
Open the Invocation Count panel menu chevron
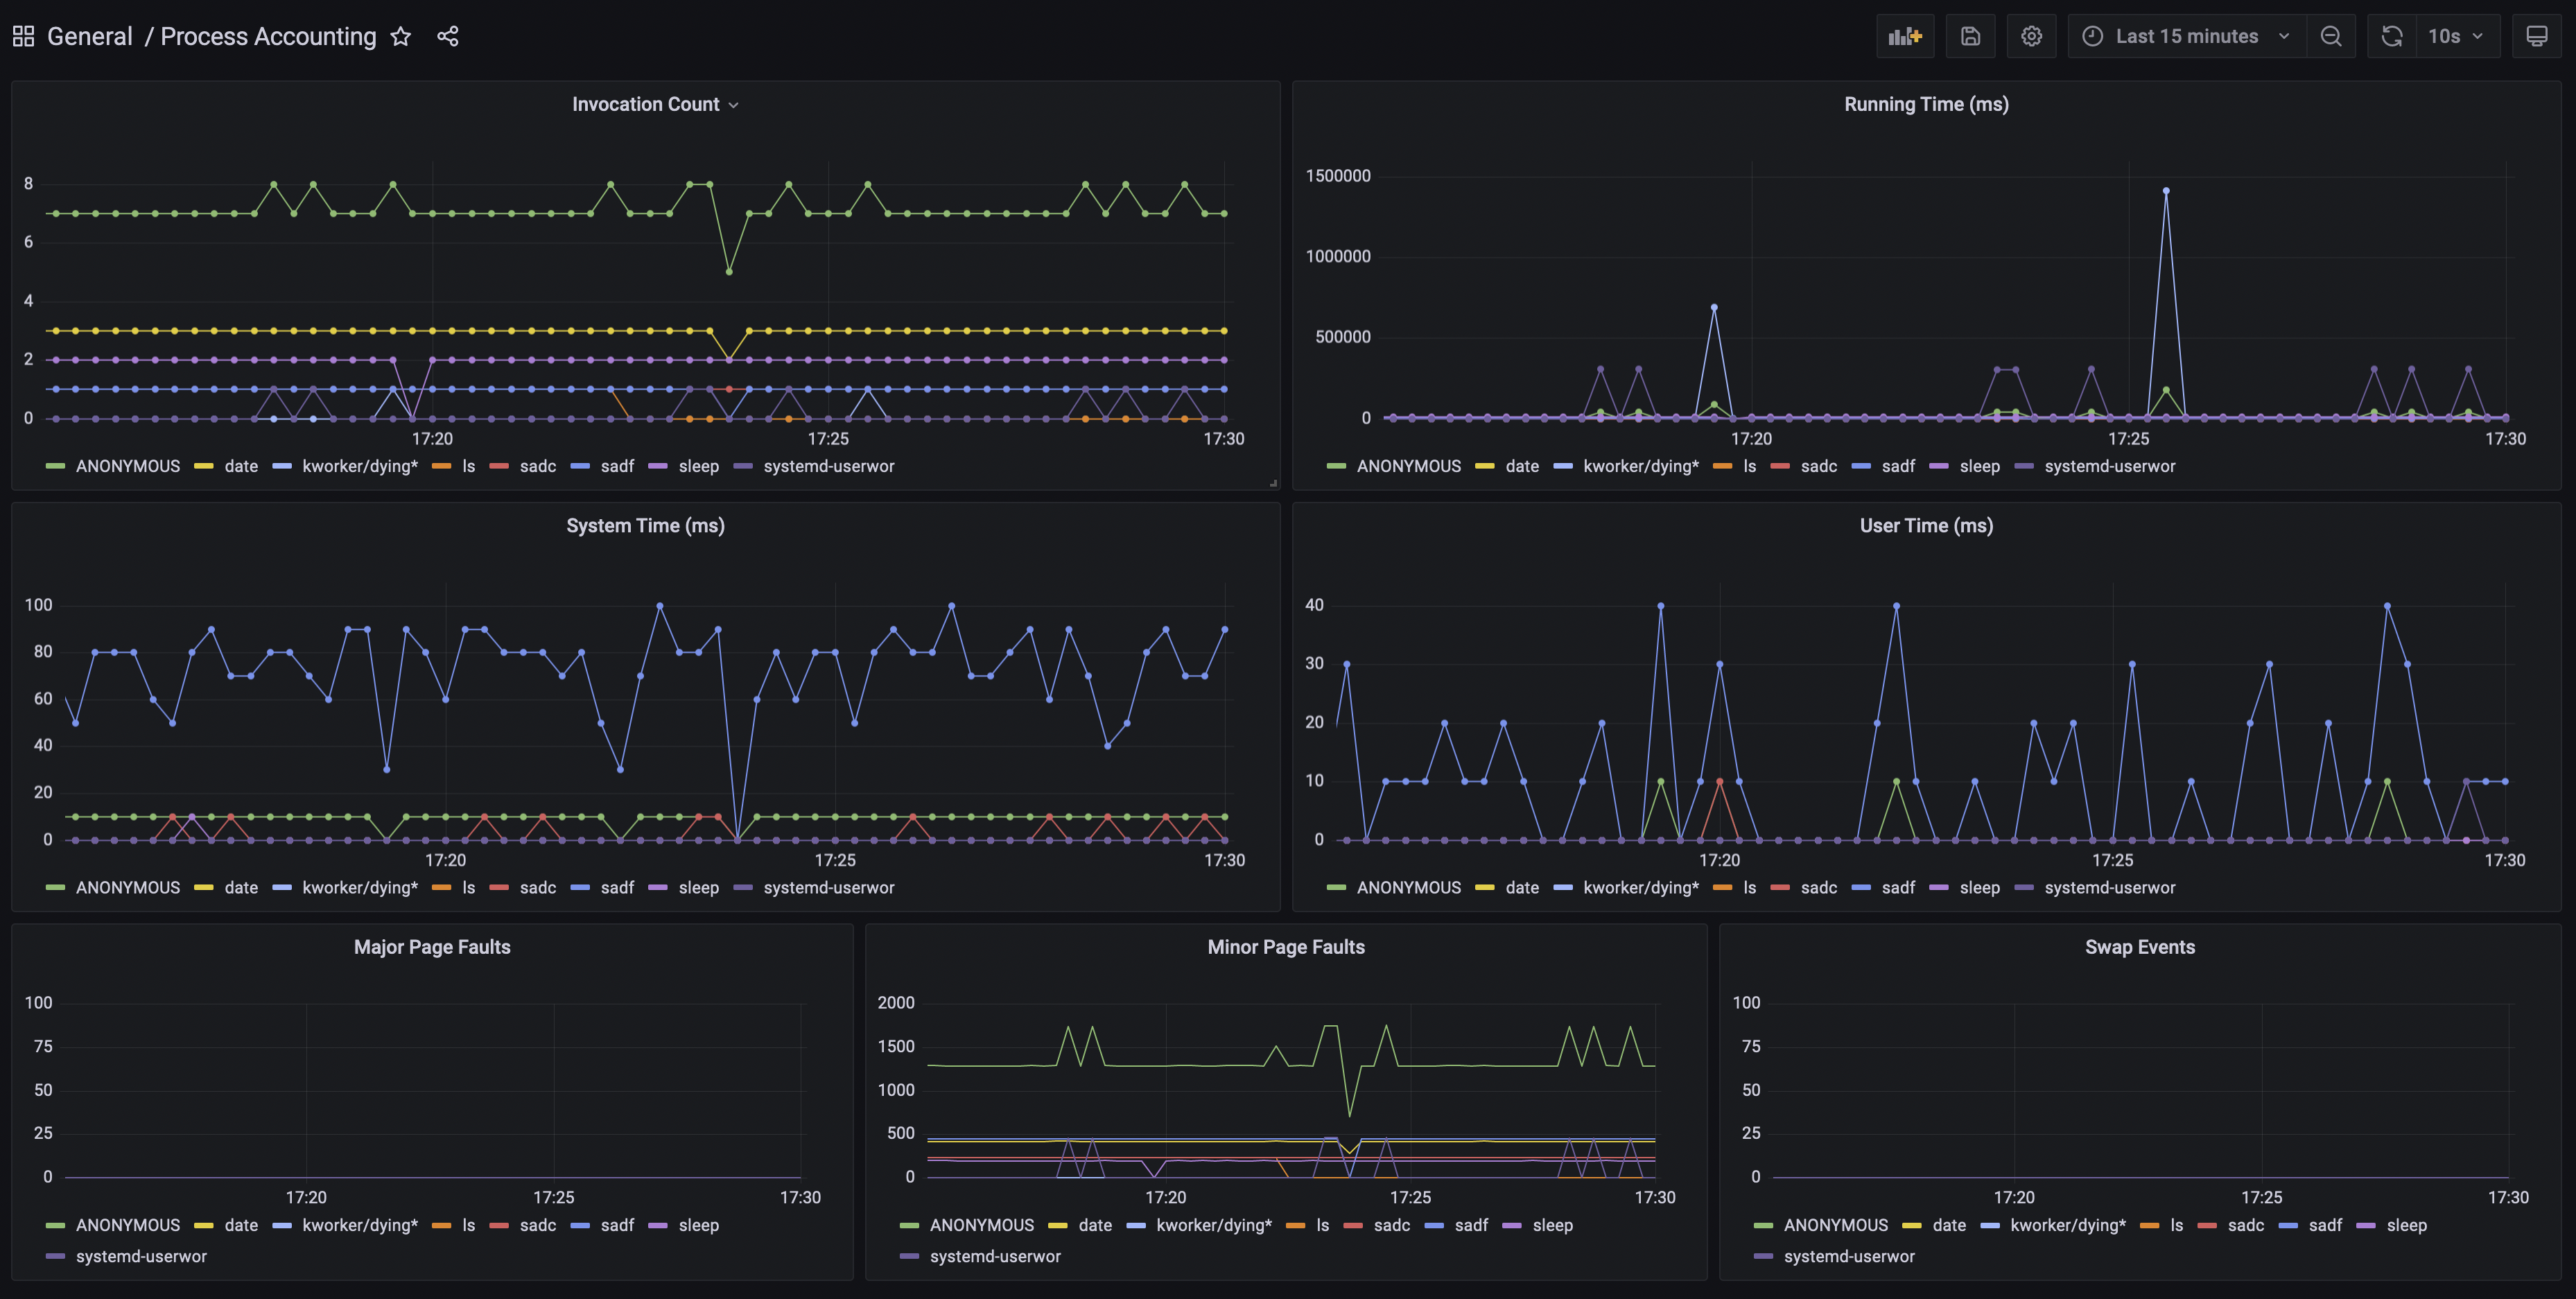coord(733,105)
